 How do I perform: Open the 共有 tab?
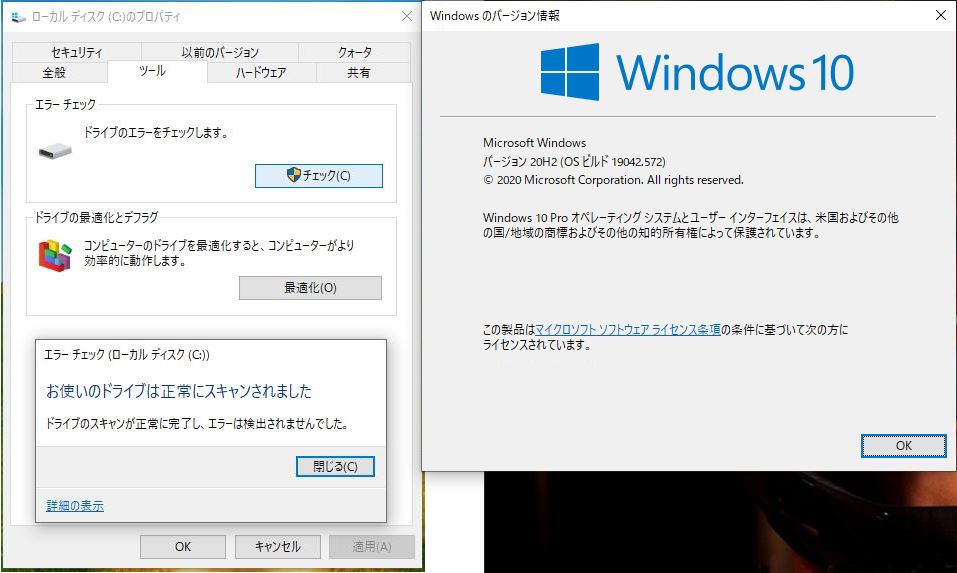pyautogui.click(x=358, y=73)
